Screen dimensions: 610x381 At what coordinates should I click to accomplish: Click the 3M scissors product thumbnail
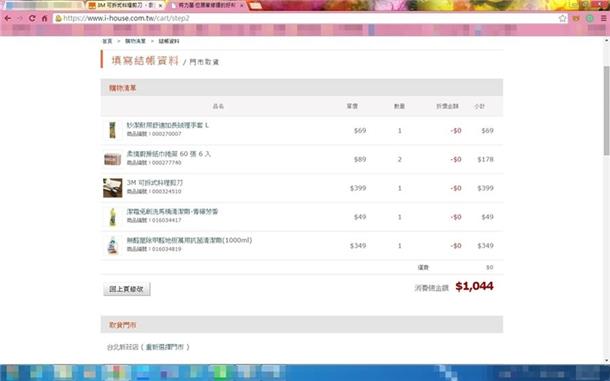click(113, 188)
